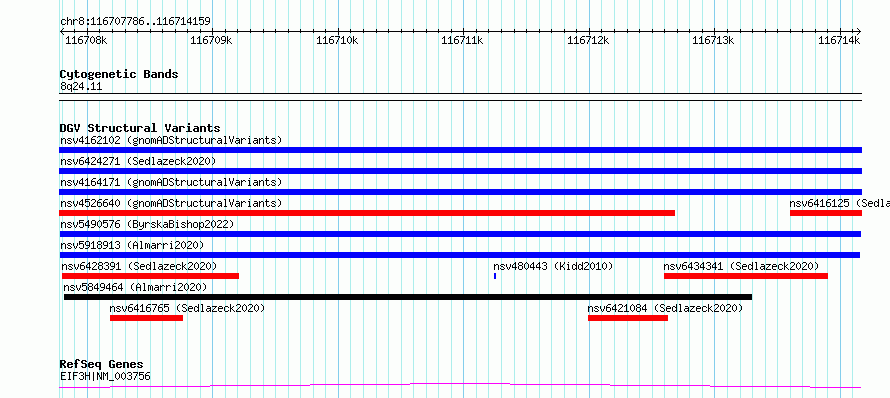Click the right arrowhead of the ruler
890x398 pixels.
[x=859, y=31]
